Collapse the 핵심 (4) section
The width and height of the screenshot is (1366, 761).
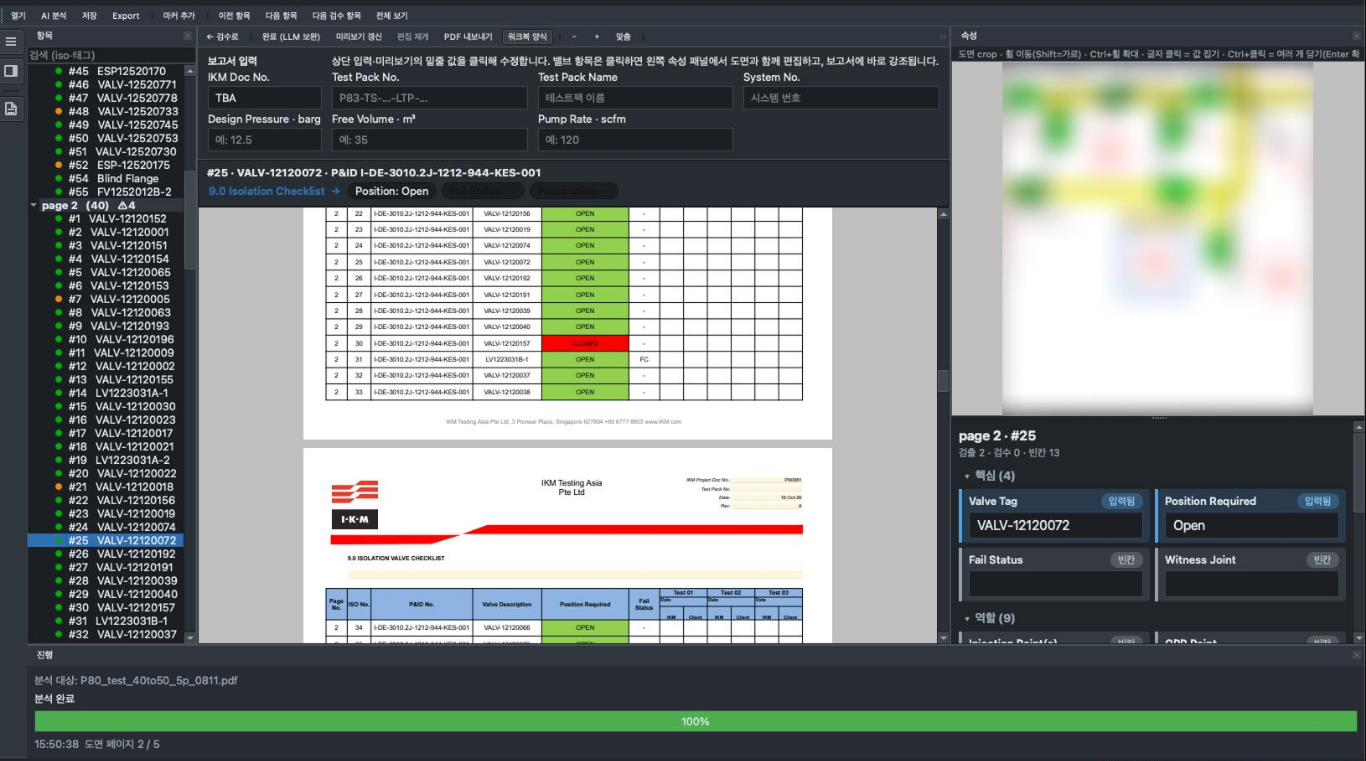coord(967,476)
